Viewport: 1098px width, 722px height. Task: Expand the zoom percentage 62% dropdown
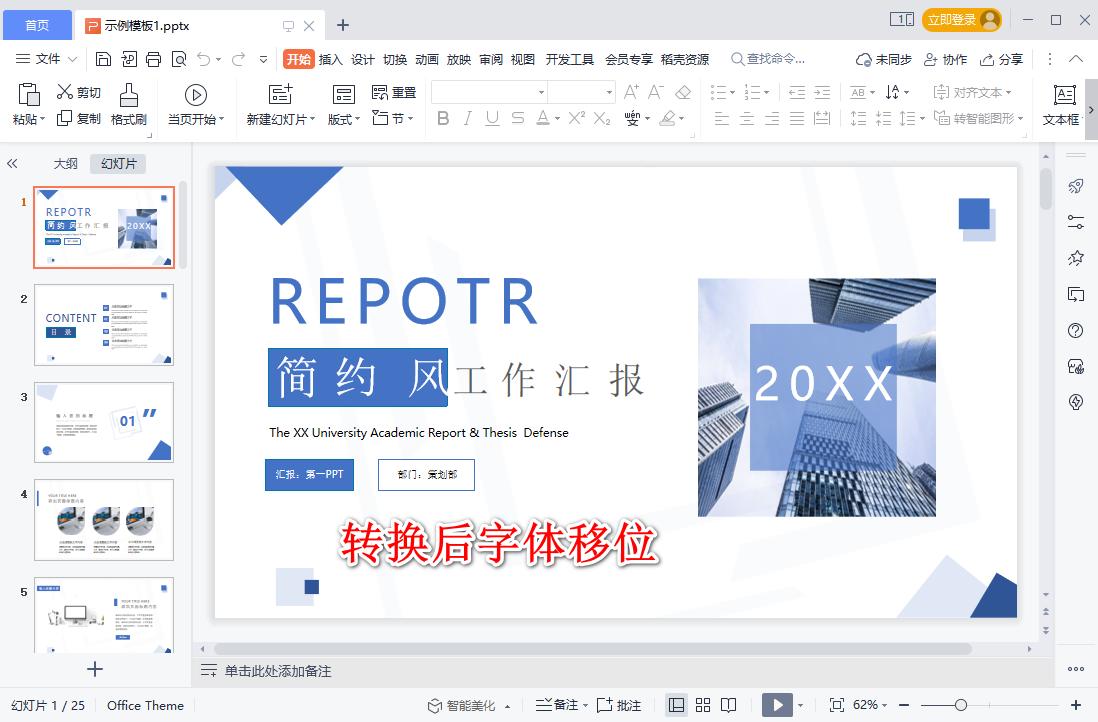point(886,705)
